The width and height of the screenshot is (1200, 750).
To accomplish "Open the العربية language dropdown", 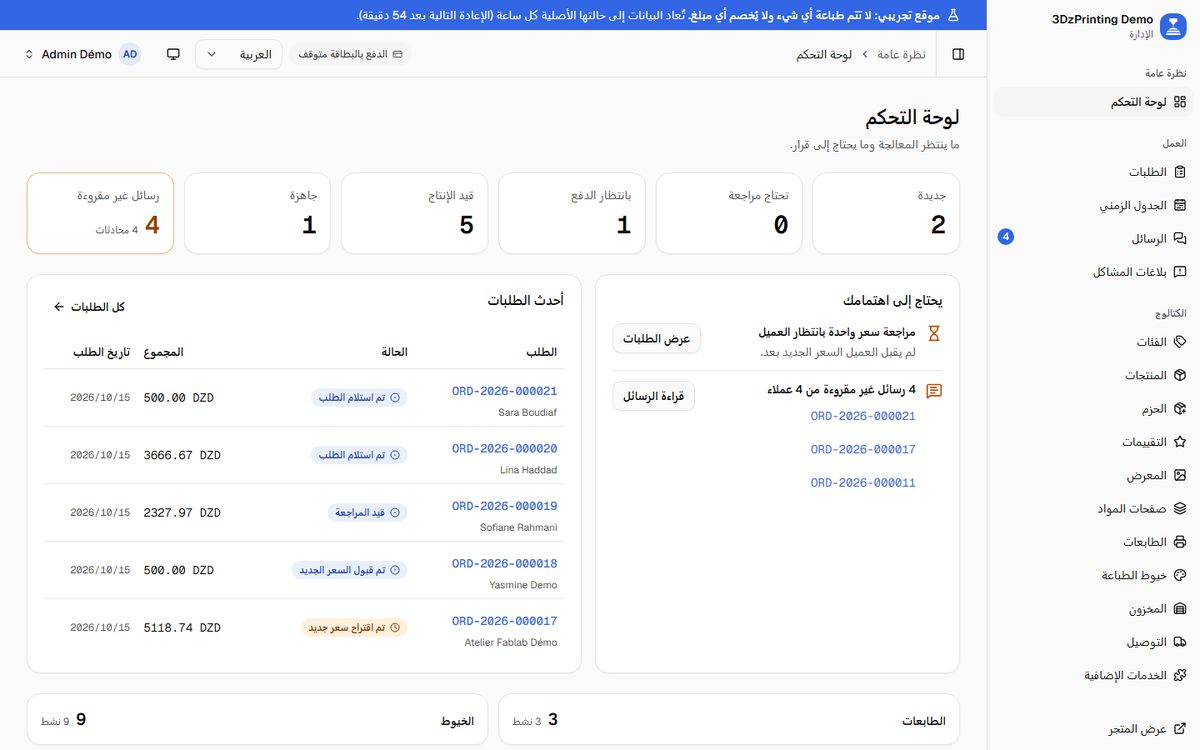I will point(238,54).
